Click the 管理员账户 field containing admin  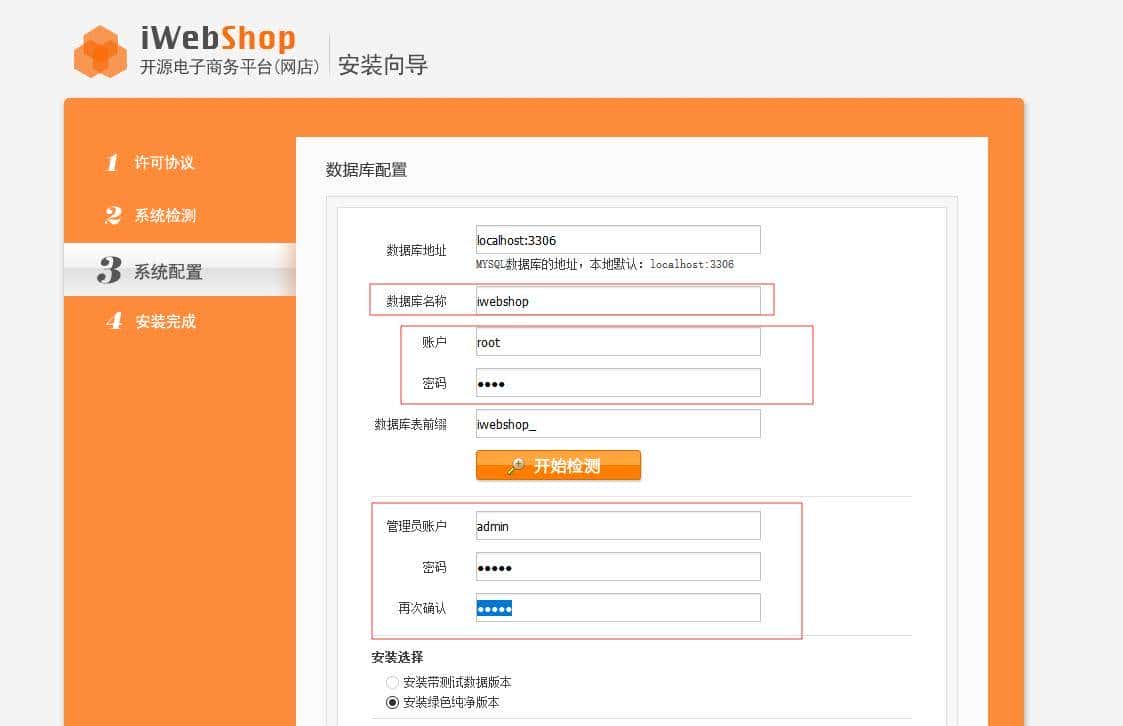(x=617, y=525)
